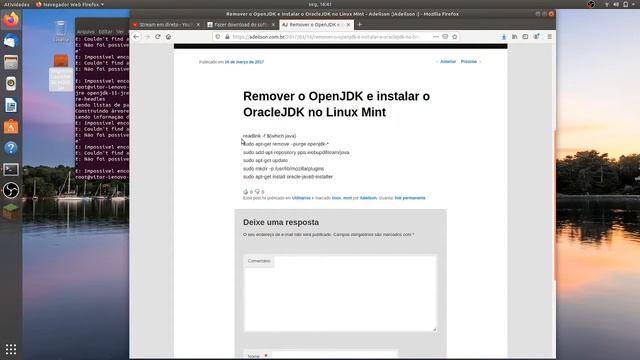This screenshot has height=360, width=640.
Task: Click the Firefox forward arrow
Action: coord(147,37)
